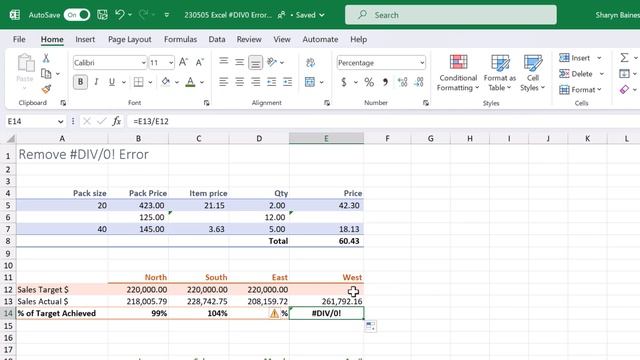Click the Search box
Image resolution: width=640 pixels, height=360 pixels.
point(451,15)
